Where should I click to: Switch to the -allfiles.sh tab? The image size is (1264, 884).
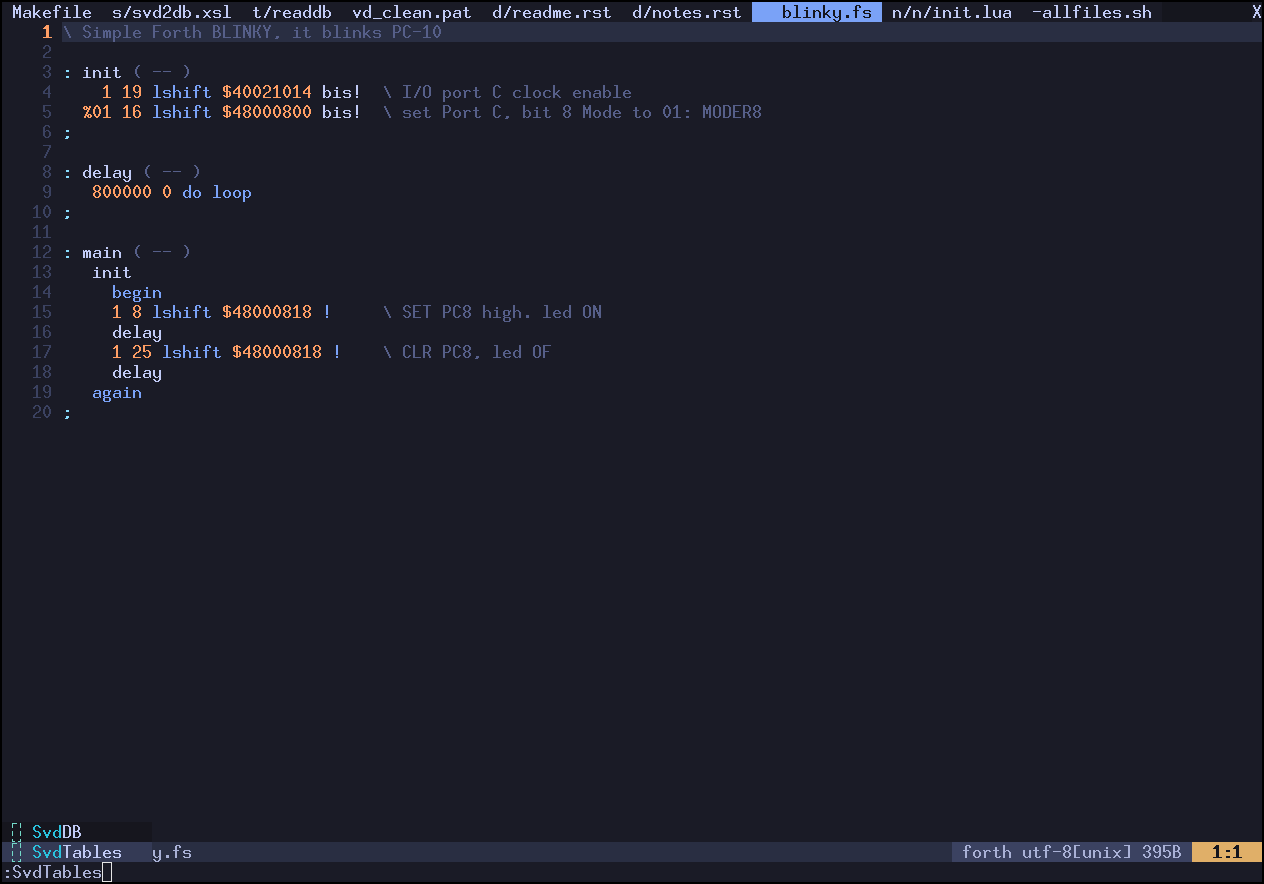1091,13
